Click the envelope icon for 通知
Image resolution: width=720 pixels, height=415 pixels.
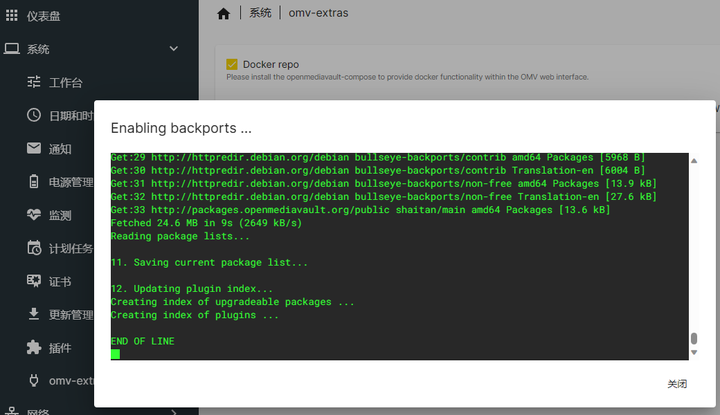point(34,148)
